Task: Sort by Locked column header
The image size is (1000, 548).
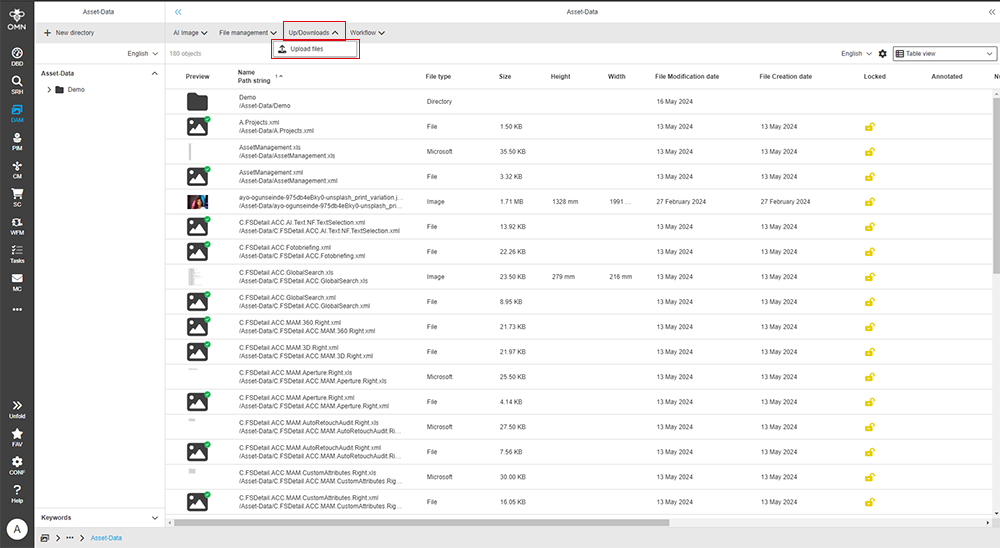Action: [x=874, y=77]
